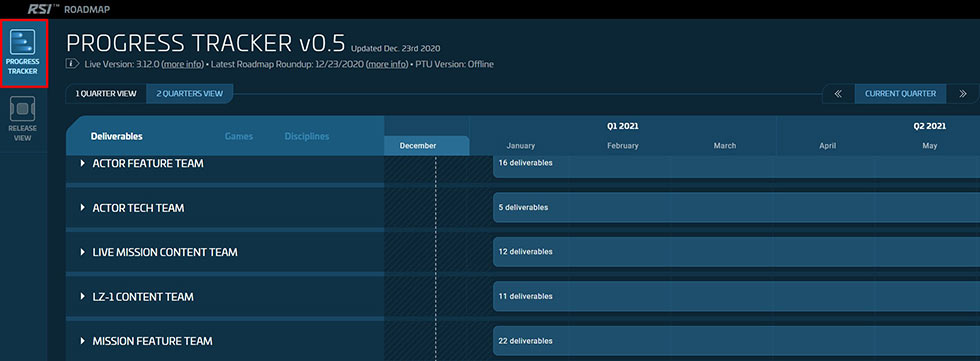Go to previous quarter with double-left arrows

[x=838, y=94]
